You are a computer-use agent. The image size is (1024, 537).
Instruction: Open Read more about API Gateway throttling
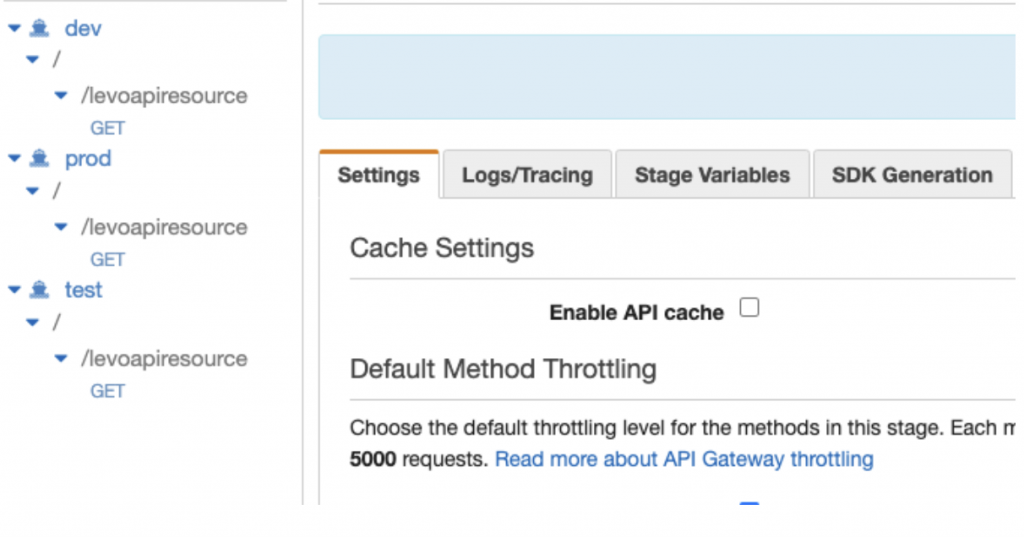[684, 459]
